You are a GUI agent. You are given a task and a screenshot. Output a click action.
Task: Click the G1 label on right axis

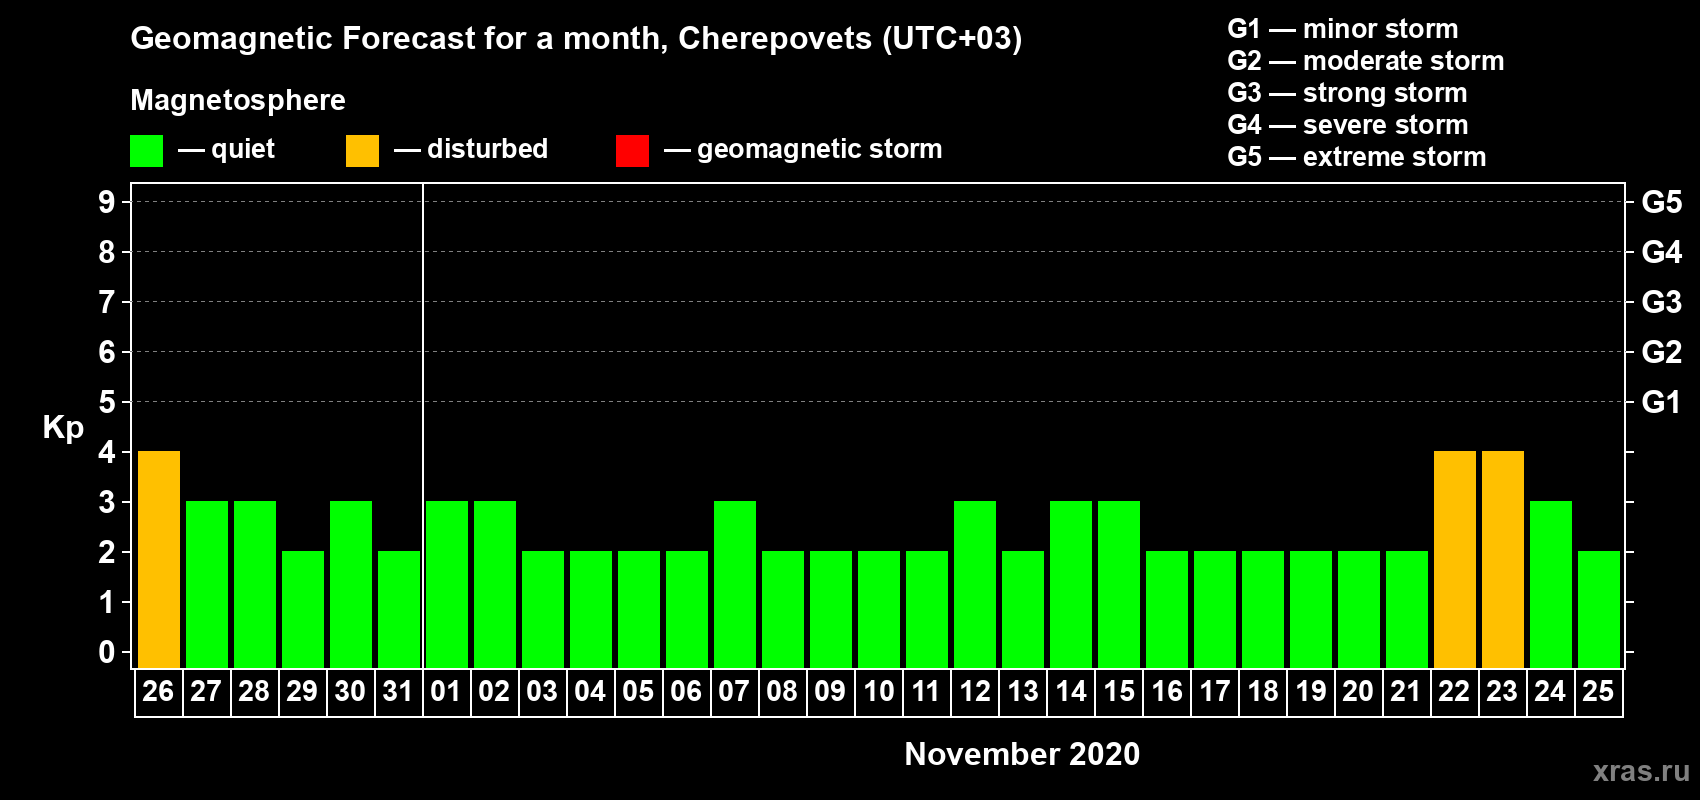(1661, 402)
